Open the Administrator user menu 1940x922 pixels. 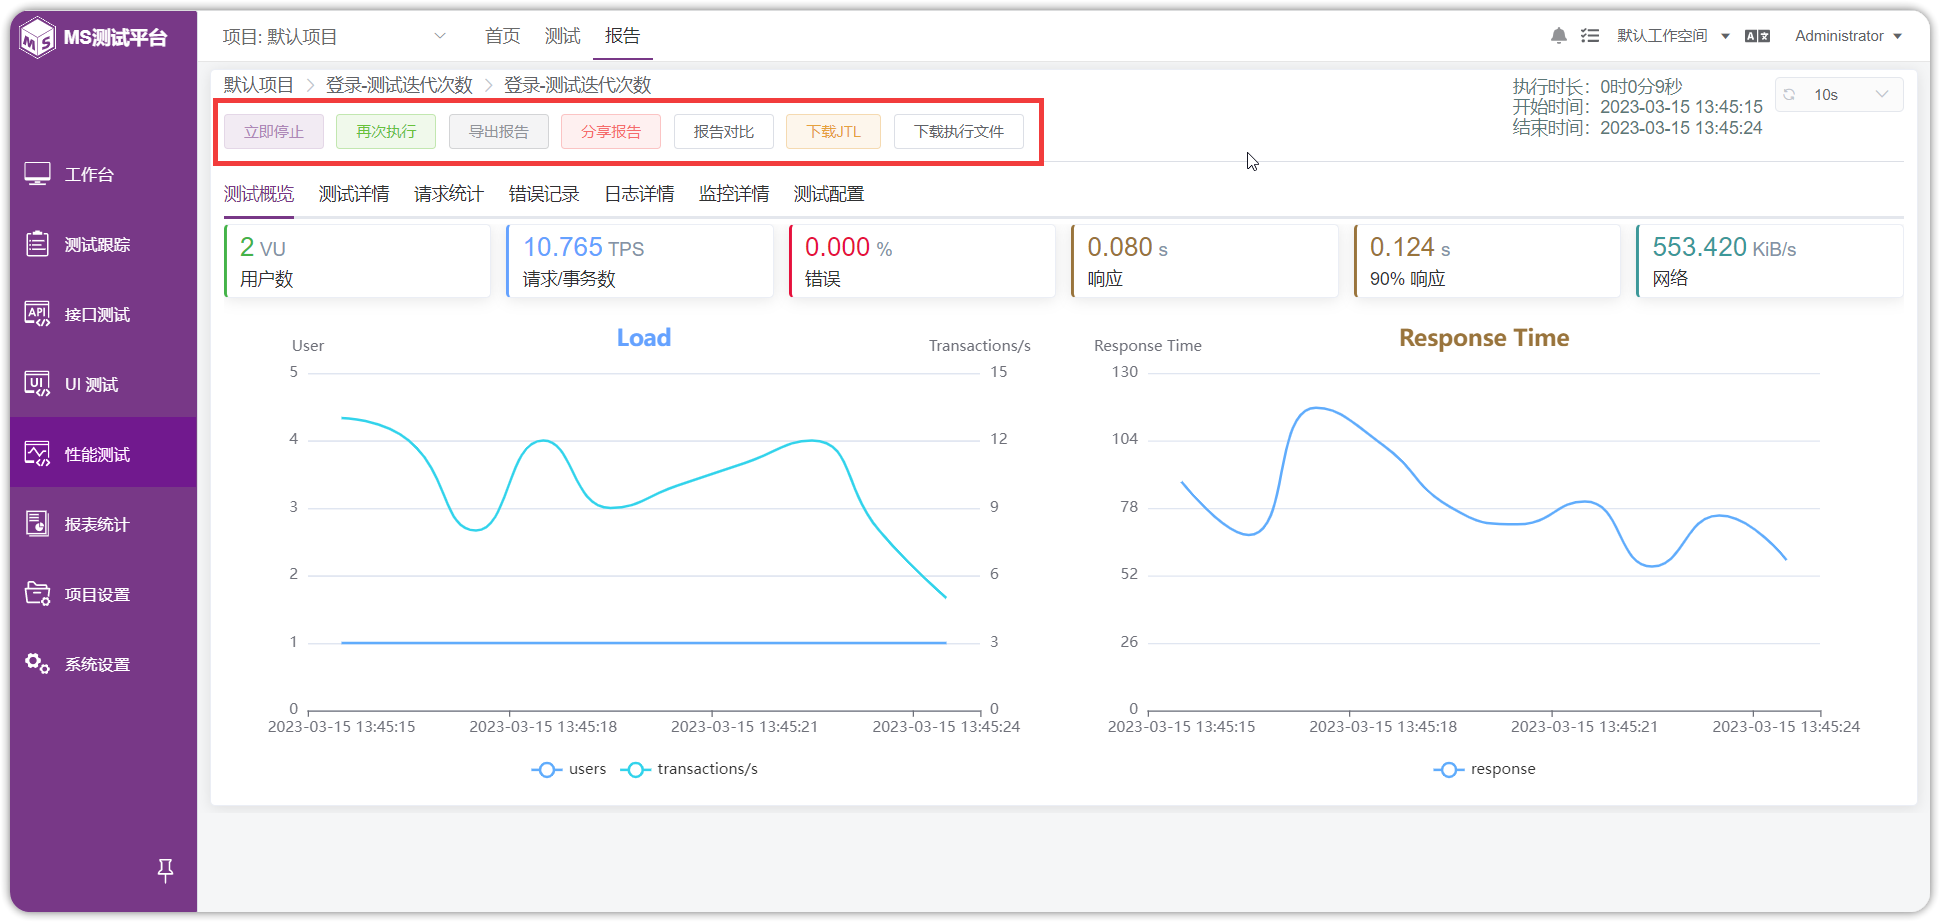pos(1848,36)
